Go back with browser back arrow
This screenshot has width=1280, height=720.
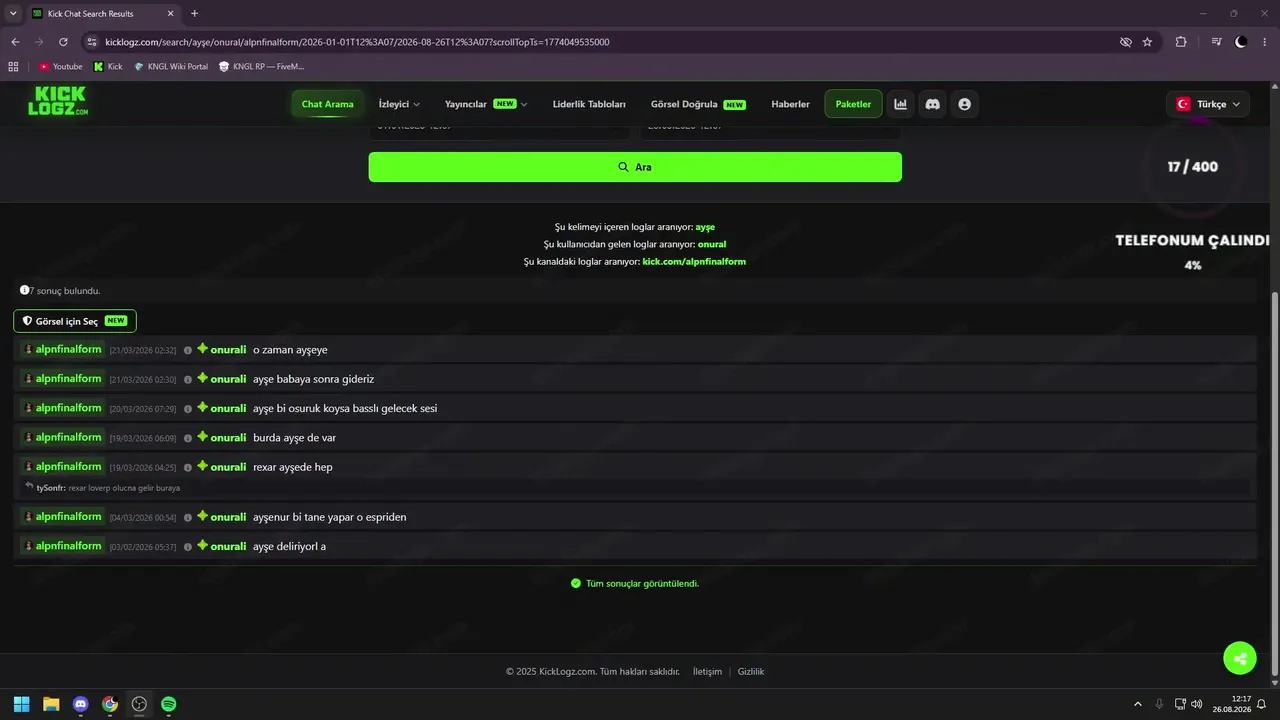click(15, 42)
